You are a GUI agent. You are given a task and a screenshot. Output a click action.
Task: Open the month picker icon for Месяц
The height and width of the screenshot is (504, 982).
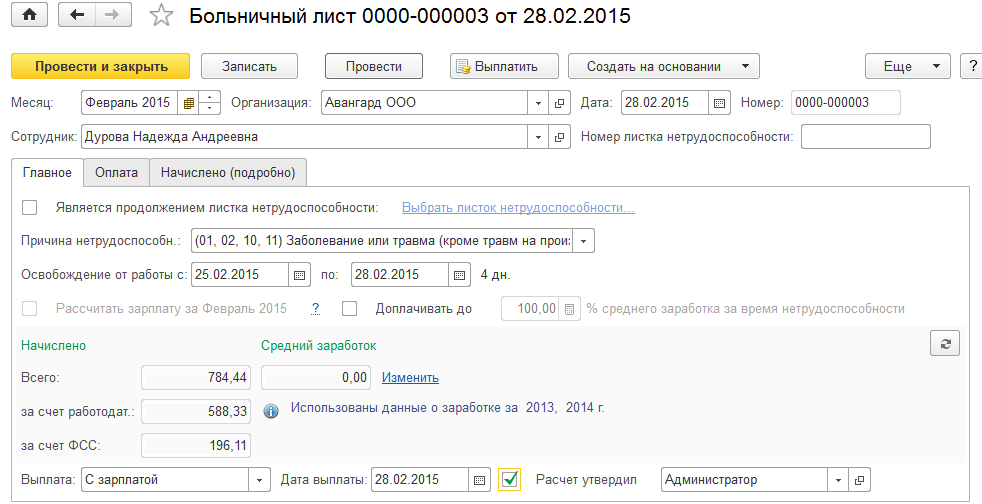188,103
